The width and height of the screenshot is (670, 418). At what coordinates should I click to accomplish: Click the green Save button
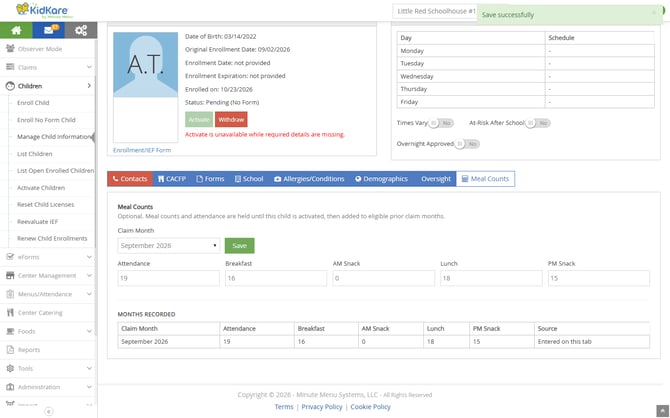tap(239, 245)
